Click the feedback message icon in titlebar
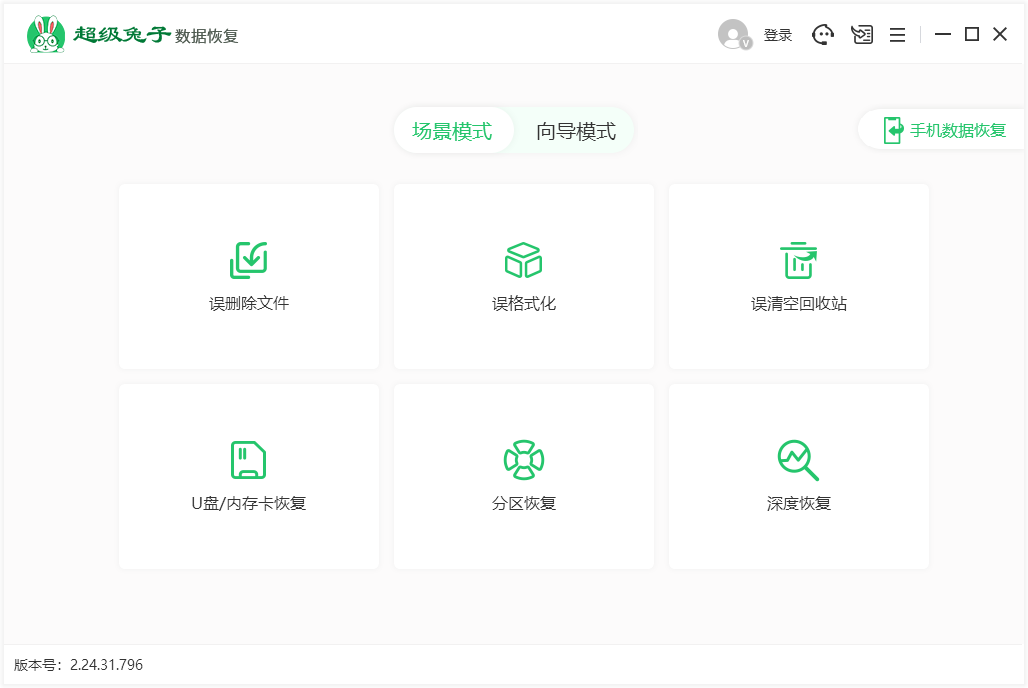The width and height of the screenshot is (1028, 688). tap(861, 34)
